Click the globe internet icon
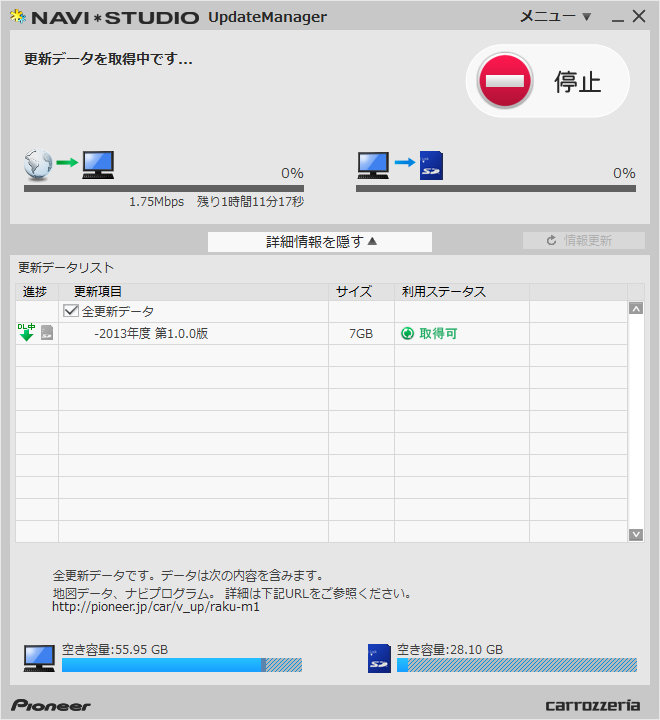 pyautogui.click(x=38, y=165)
